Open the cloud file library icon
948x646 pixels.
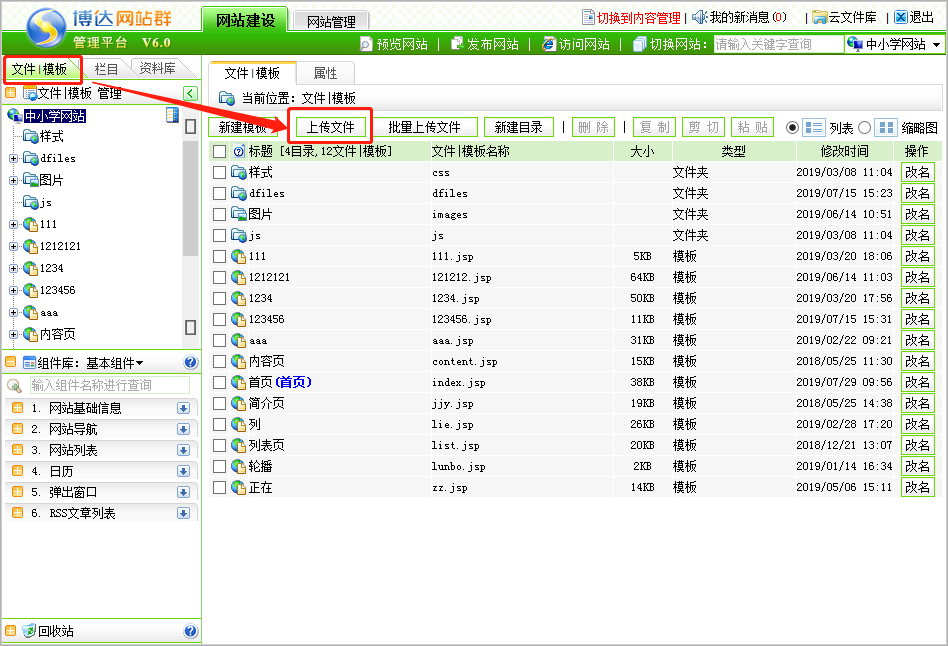click(819, 17)
